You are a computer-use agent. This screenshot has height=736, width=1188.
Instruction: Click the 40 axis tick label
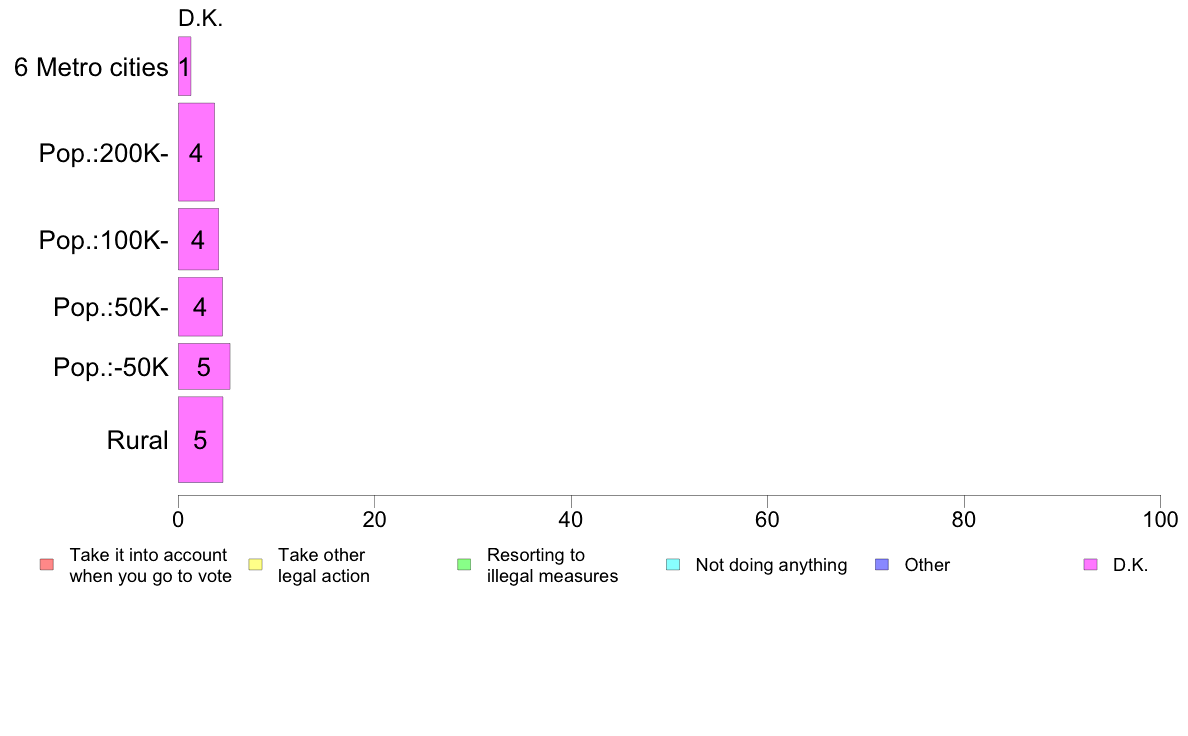pyautogui.click(x=571, y=519)
